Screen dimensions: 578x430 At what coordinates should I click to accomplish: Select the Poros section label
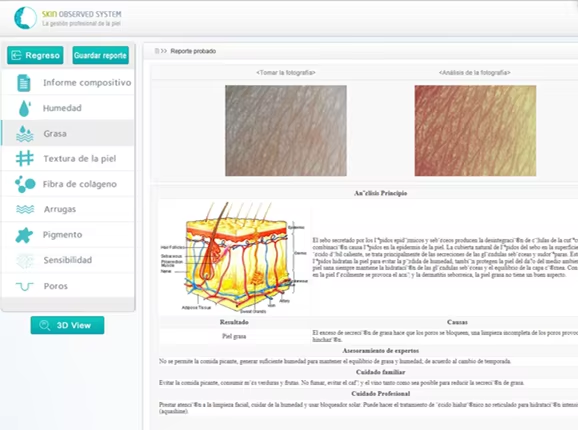click(x=56, y=286)
